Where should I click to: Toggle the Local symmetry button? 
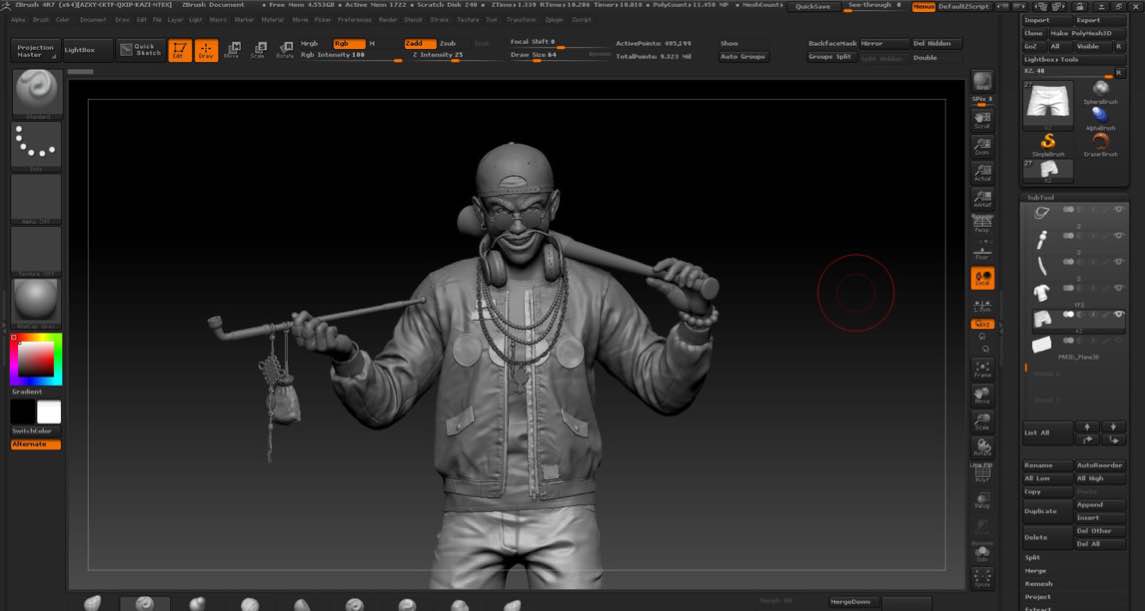pyautogui.click(x=982, y=279)
